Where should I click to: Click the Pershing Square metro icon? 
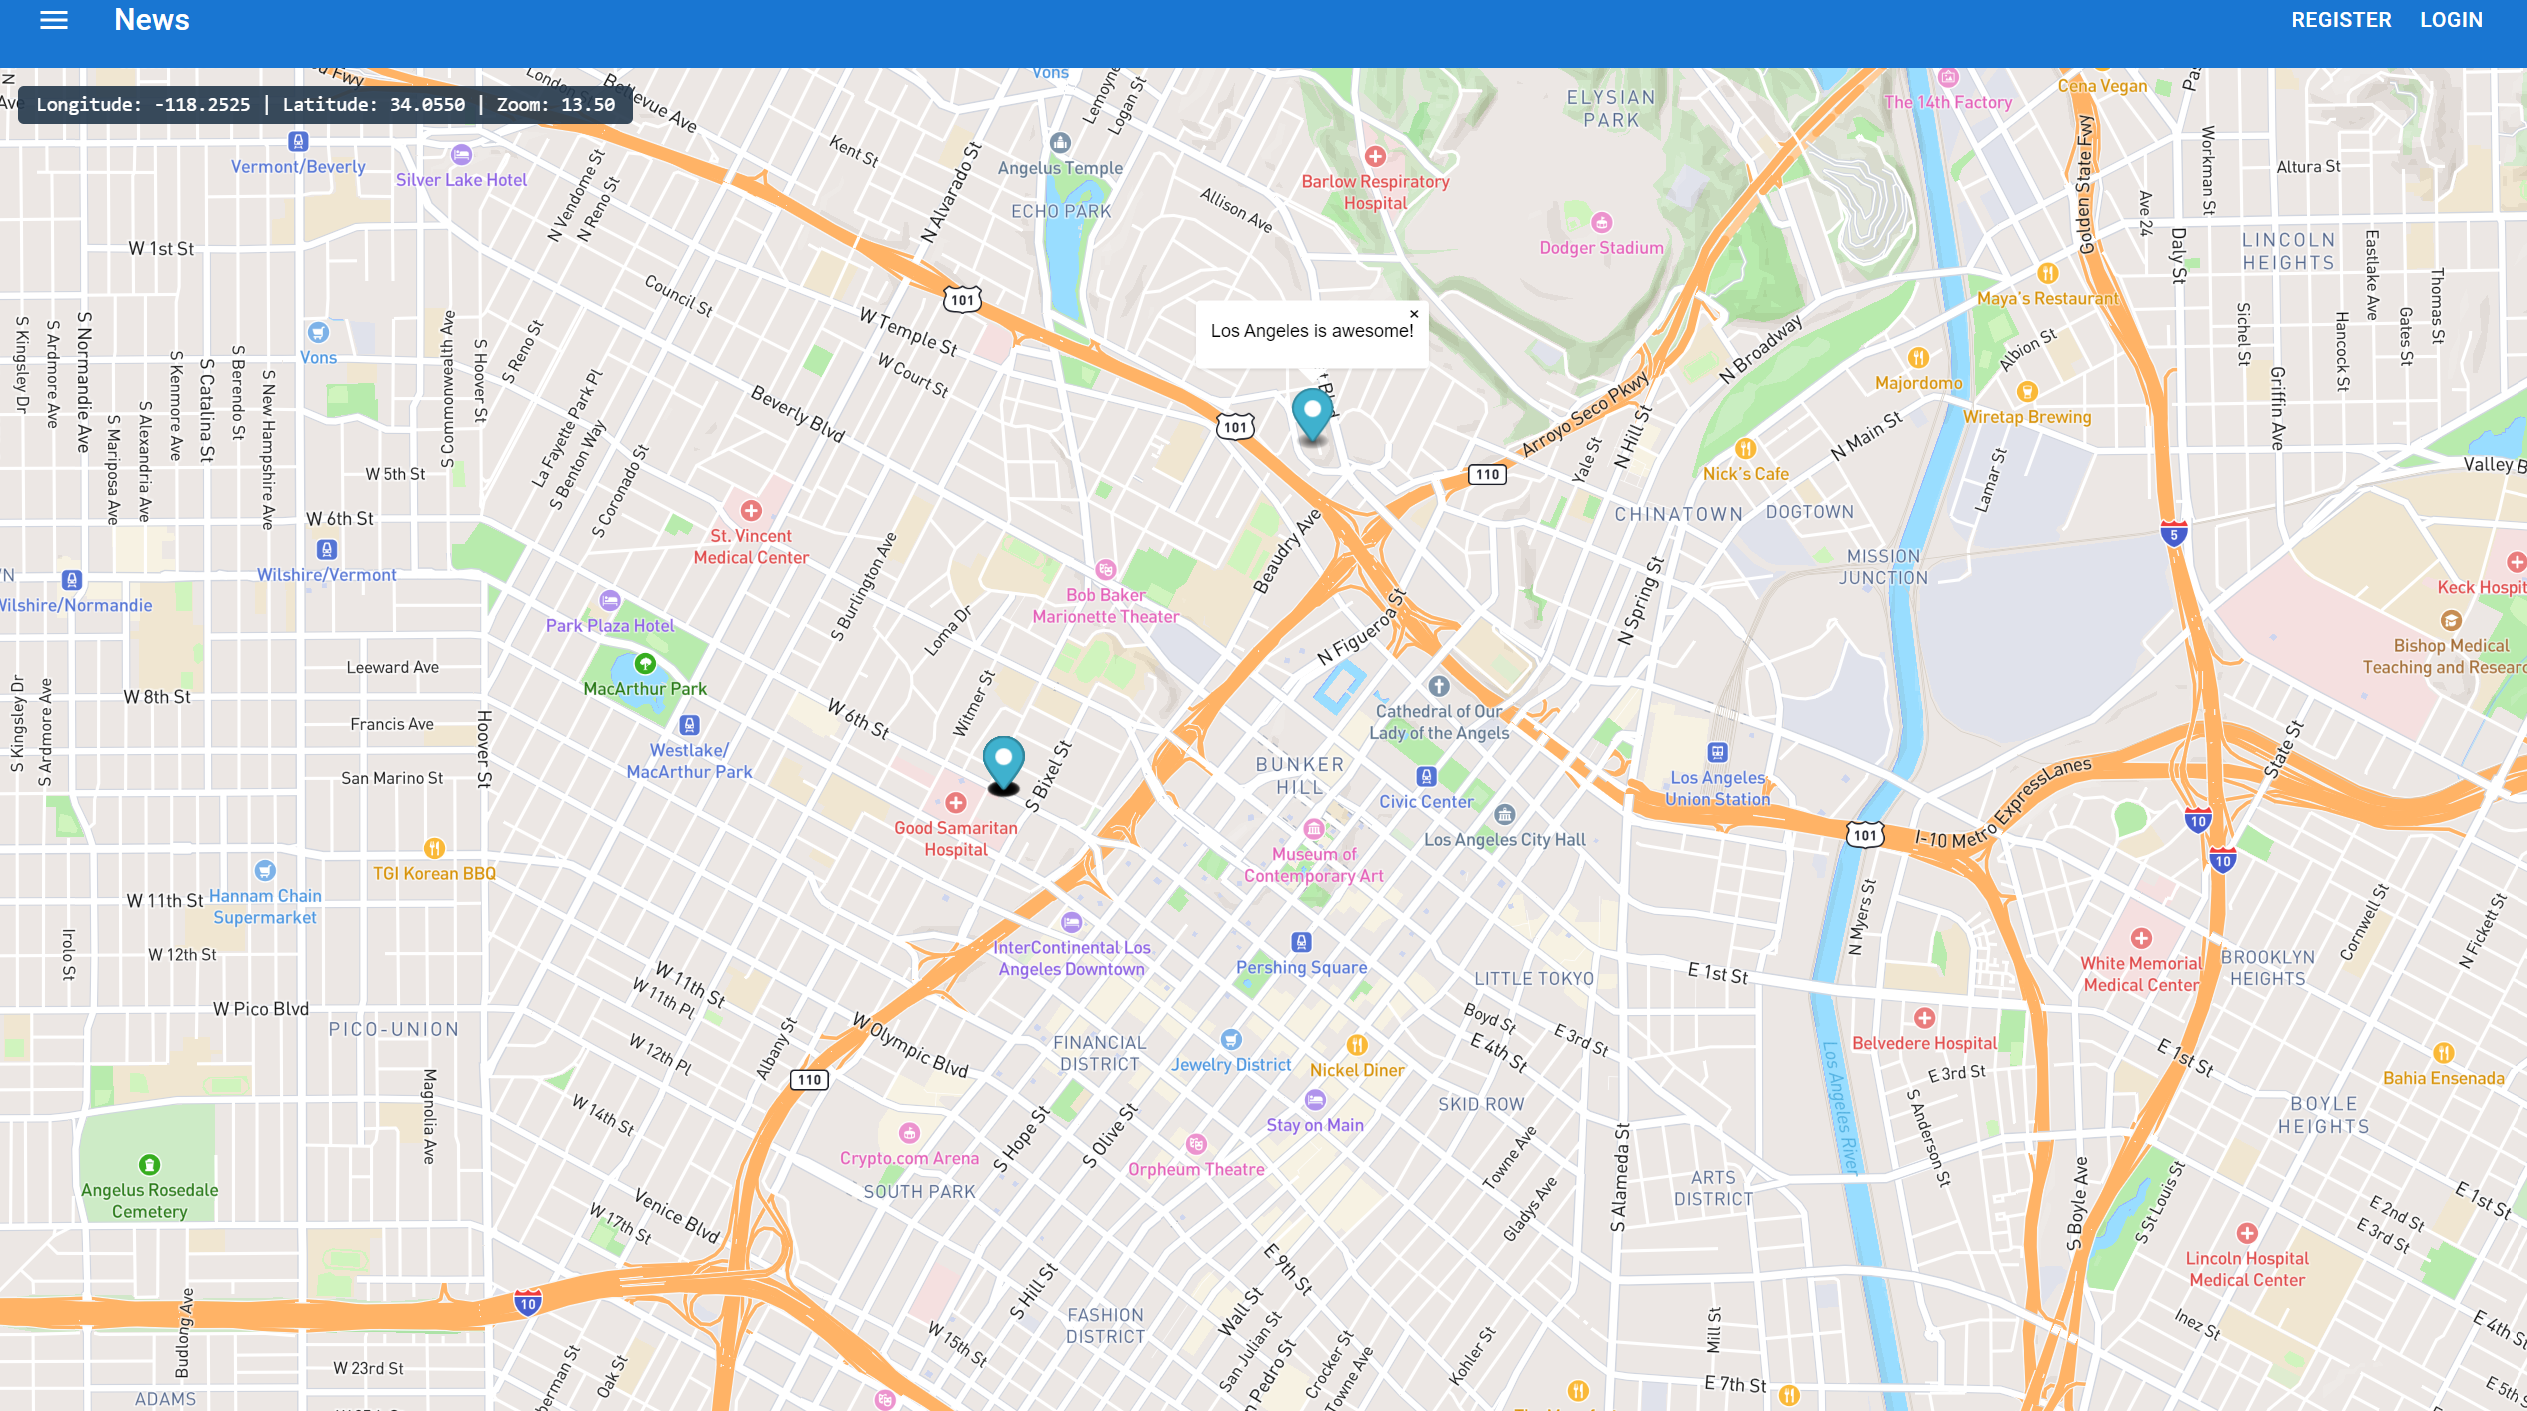click(x=1301, y=942)
